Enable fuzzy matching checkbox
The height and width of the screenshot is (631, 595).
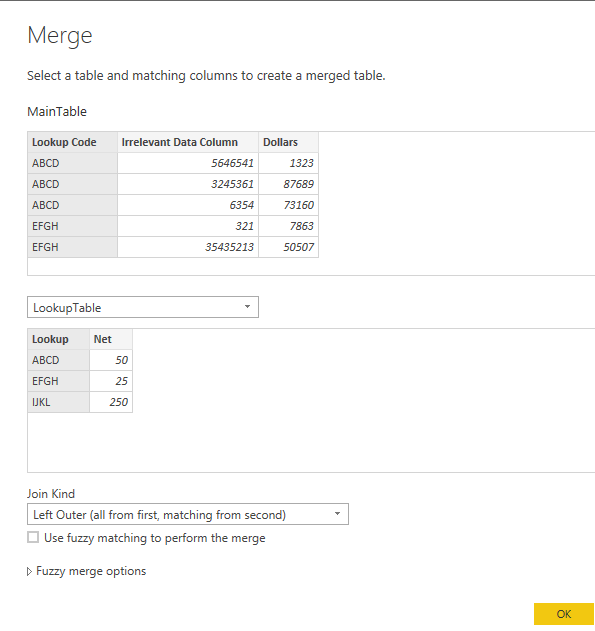pos(33,537)
